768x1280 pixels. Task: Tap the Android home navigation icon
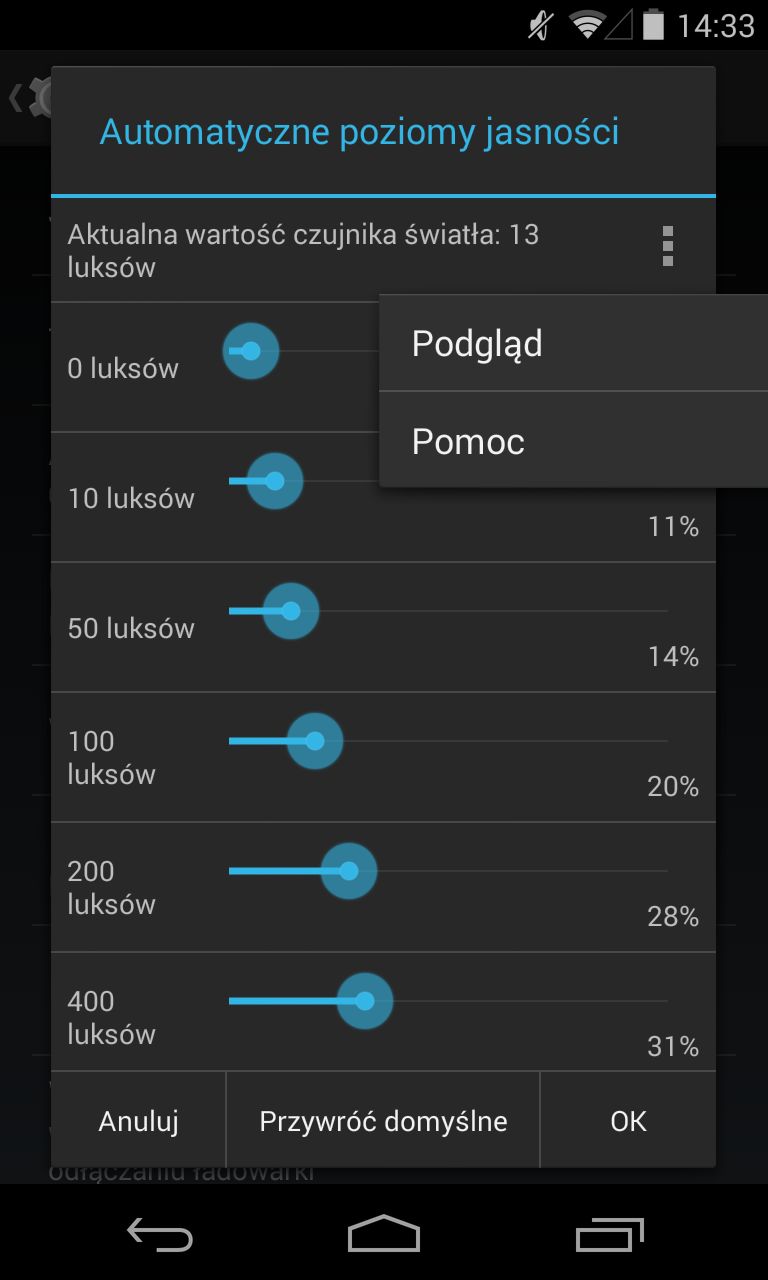coord(384,1235)
